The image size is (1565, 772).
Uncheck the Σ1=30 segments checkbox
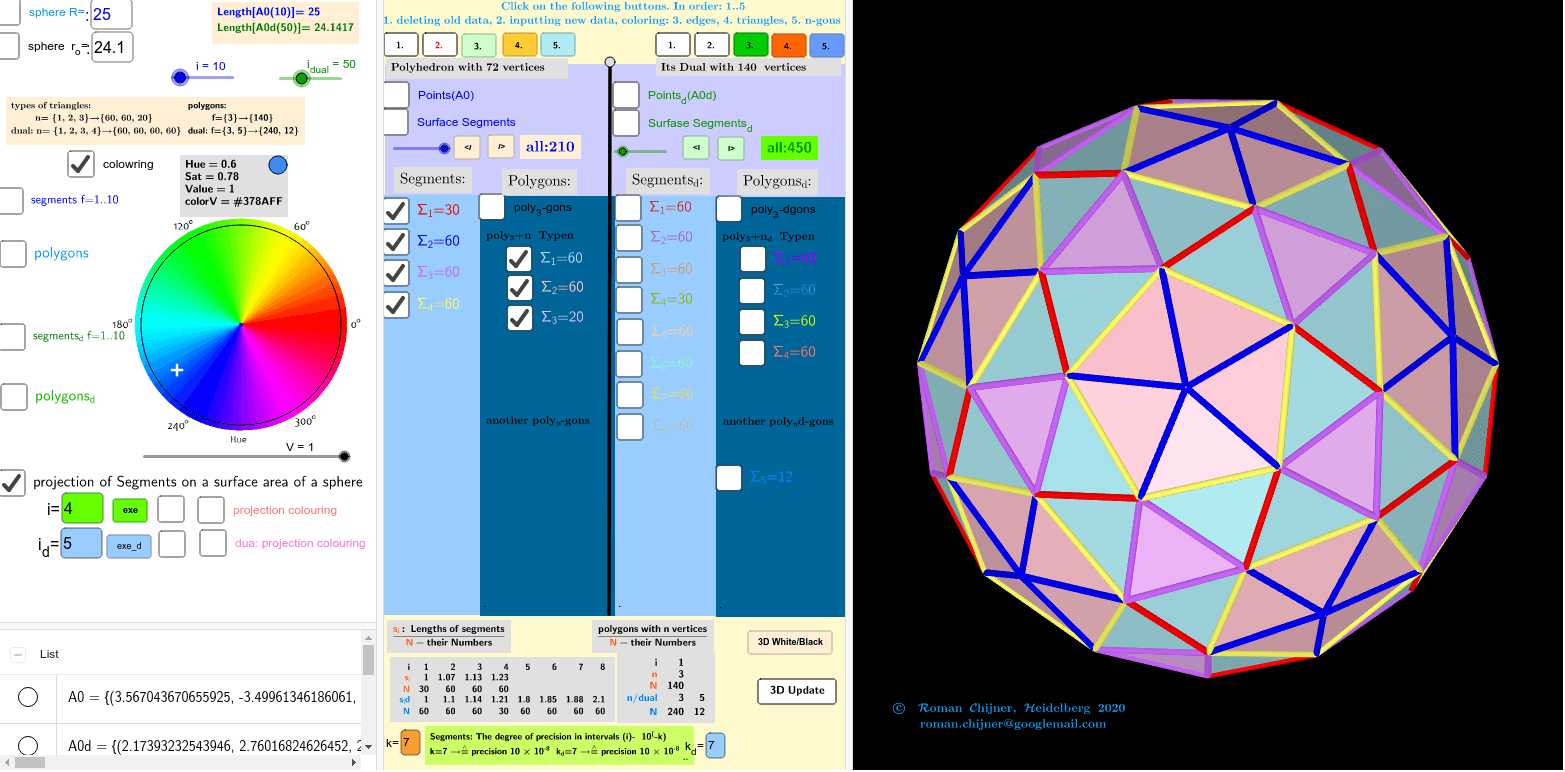[x=395, y=211]
